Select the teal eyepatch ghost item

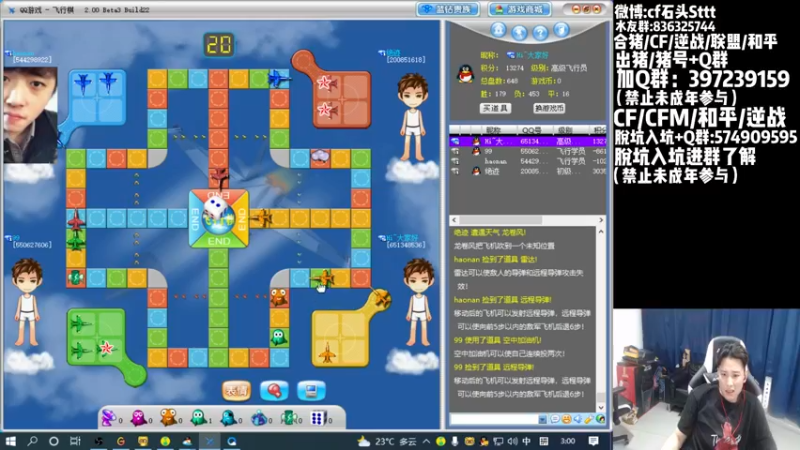228,418
